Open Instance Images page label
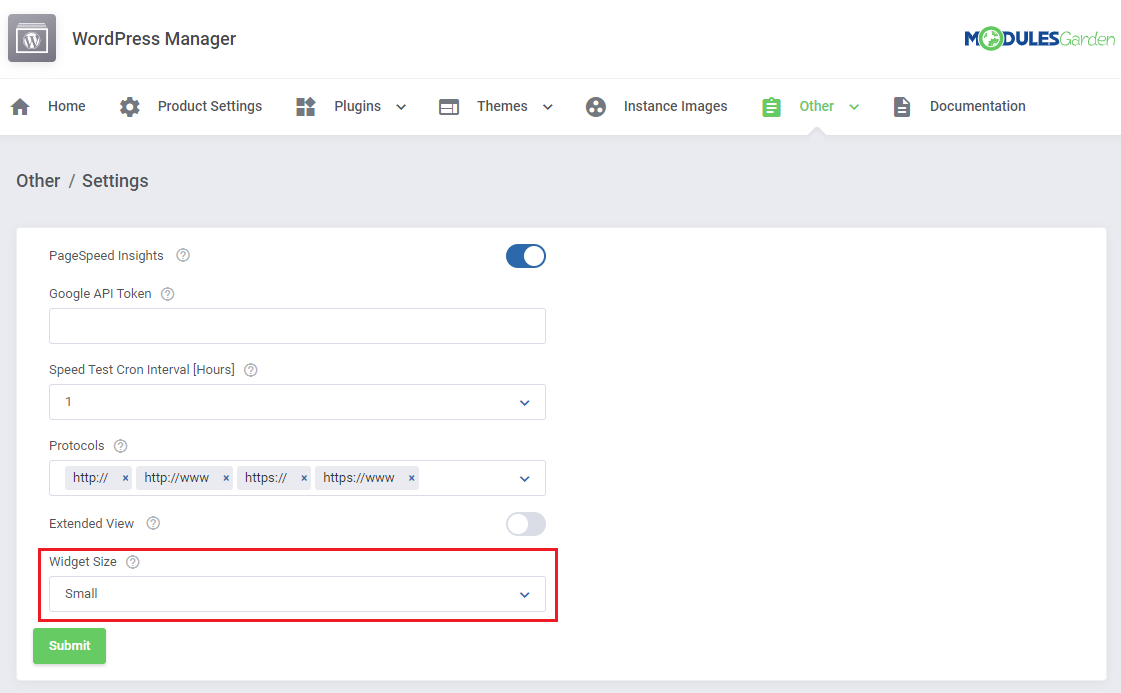 click(675, 107)
